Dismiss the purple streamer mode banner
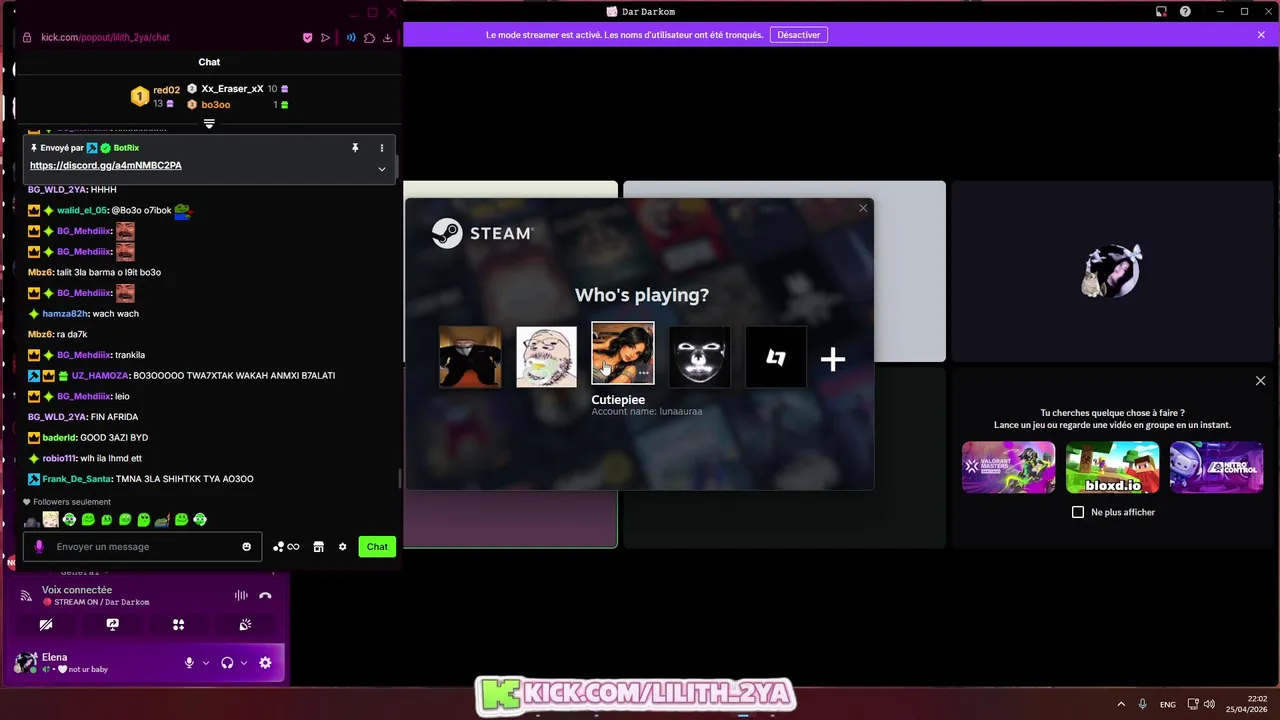The width and height of the screenshot is (1280, 720). 1261,35
